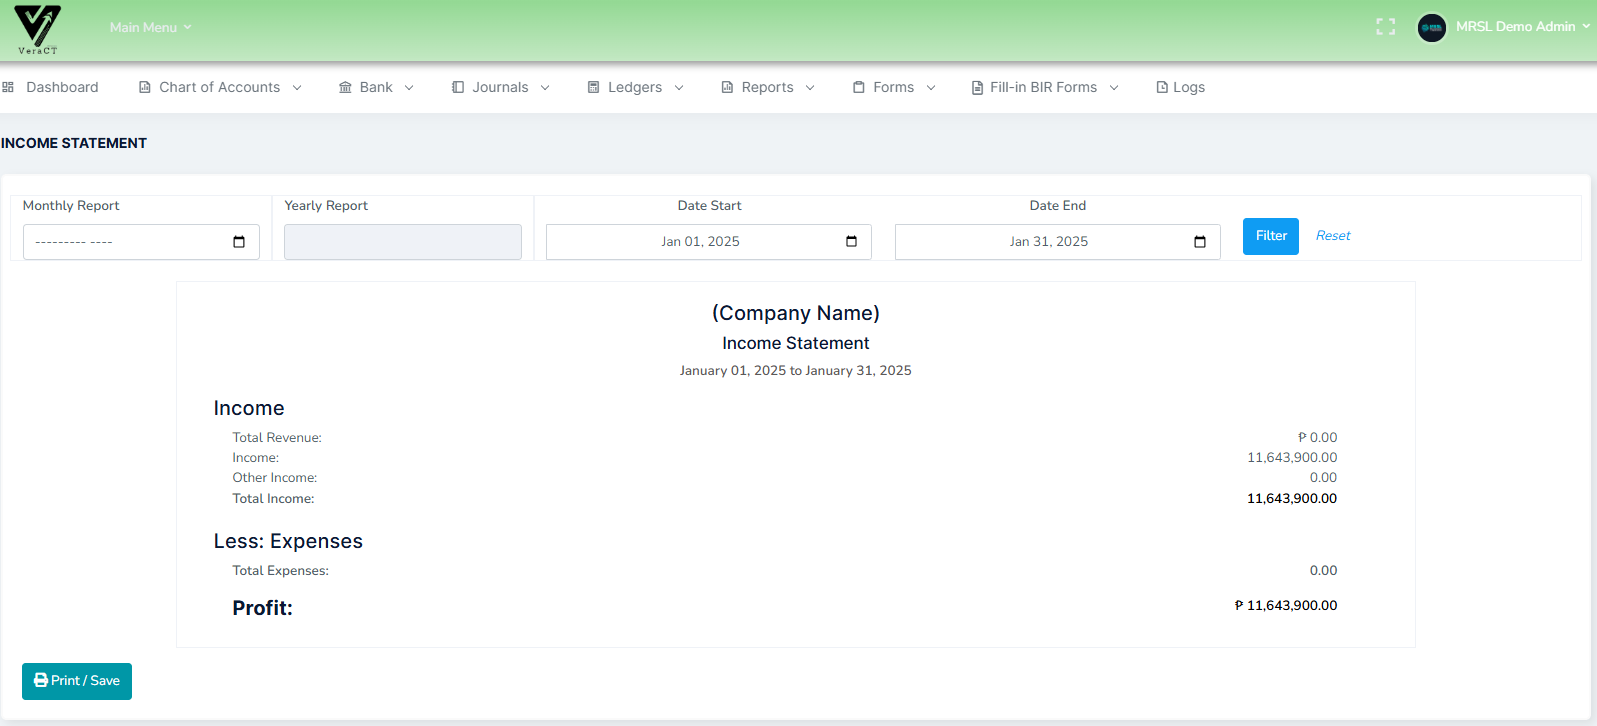
Task: Expand Fill-in BIR Forms chevron
Action: (x=1114, y=88)
